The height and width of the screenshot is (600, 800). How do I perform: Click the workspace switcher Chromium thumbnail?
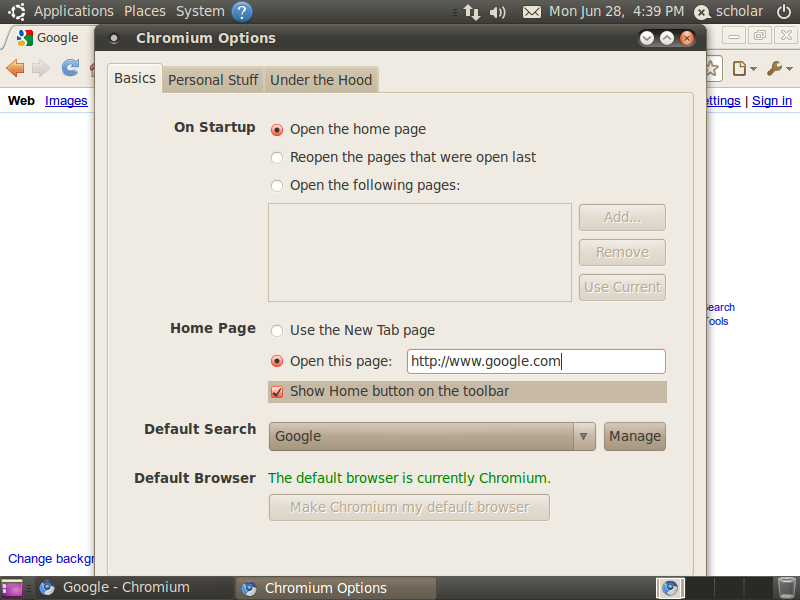669,588
